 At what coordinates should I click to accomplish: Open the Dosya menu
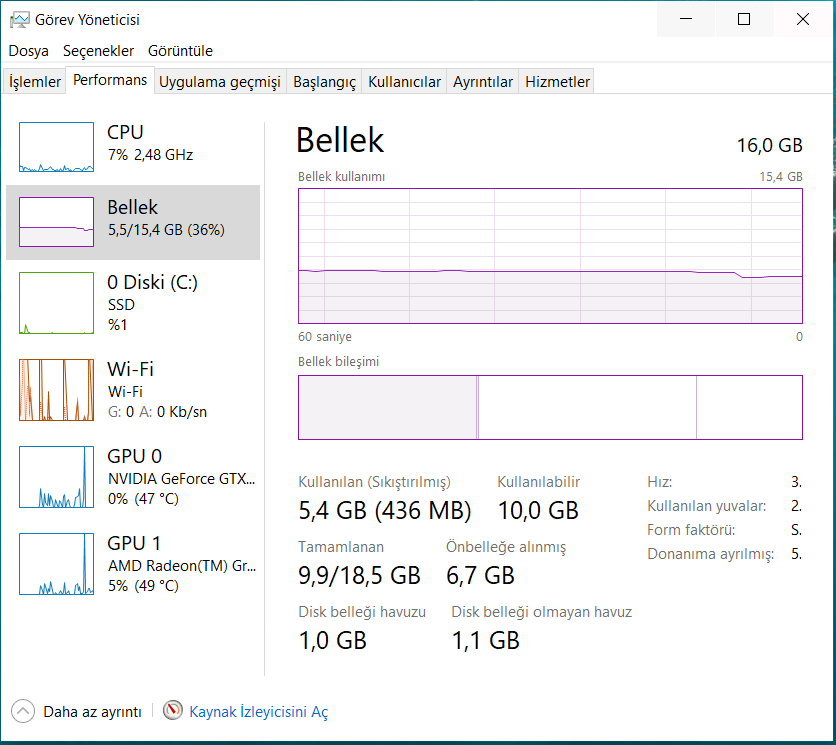tap(29, 51)
